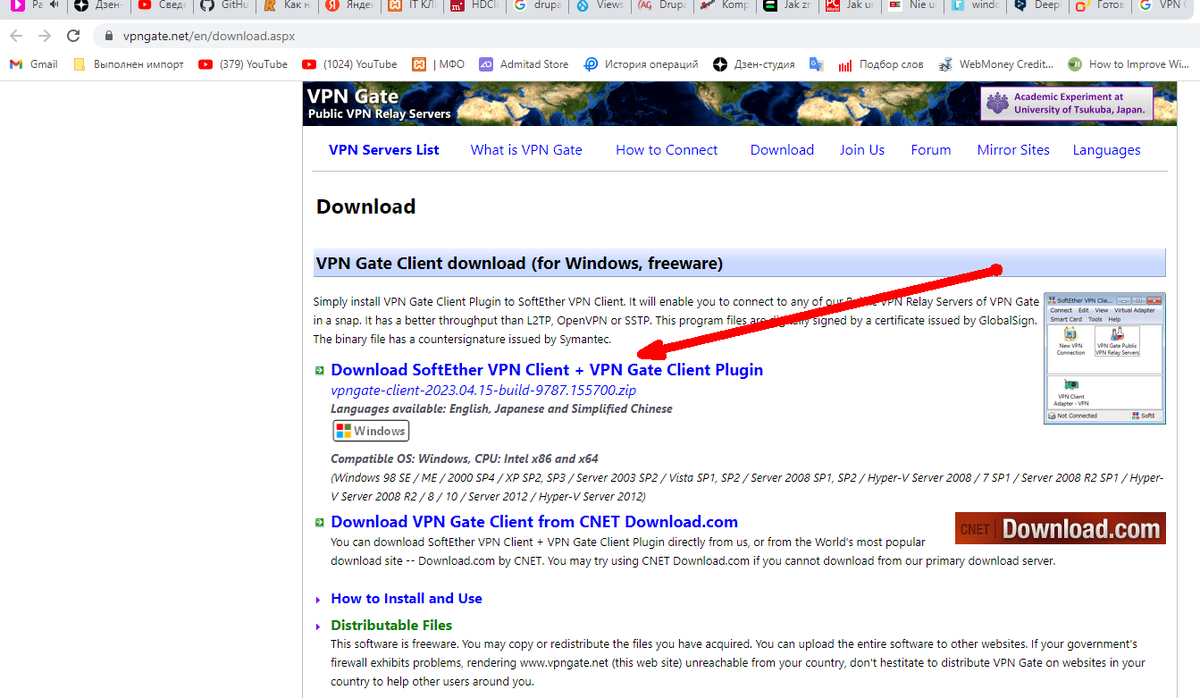This screenshot has width=1200, height=698.
Task: Switch to the 'Nie u' tab
Action: 910,6
